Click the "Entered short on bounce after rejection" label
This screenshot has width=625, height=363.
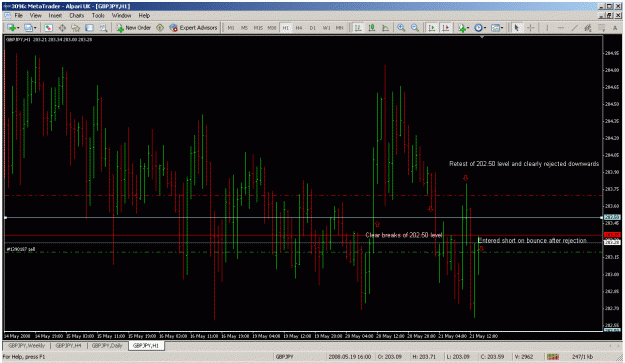coord(532,241)
